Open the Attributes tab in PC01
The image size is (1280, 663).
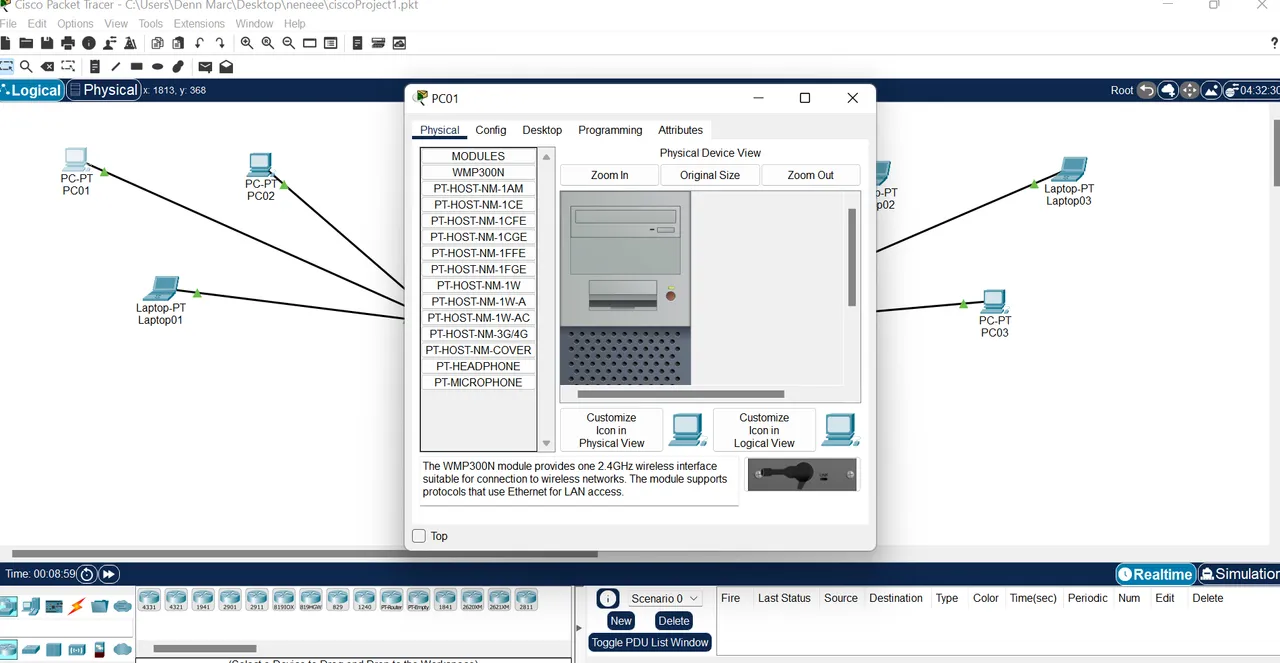tap(680, 130)
